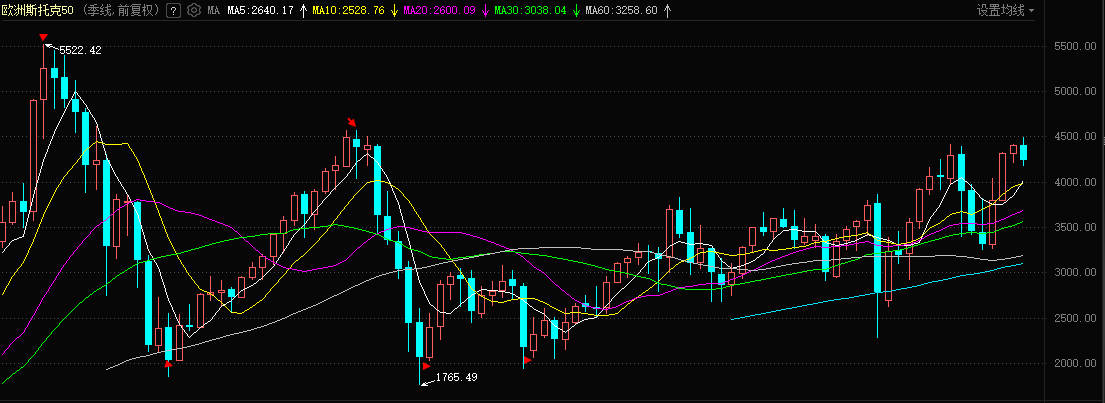Screen dimensions: 1105x403
Task: Click the up arrow next to MA5 value
Action: 303,10
